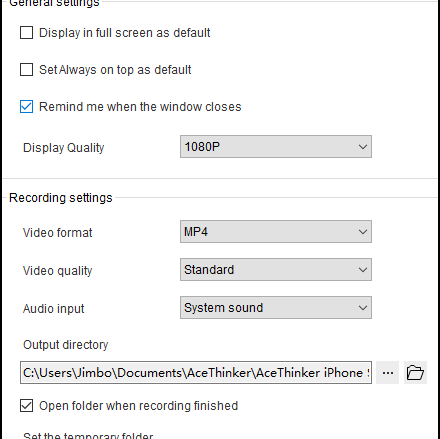Click the chevron arrow beside Standard
The height and width of the screenshot is (439, 440).
(363, 270)
